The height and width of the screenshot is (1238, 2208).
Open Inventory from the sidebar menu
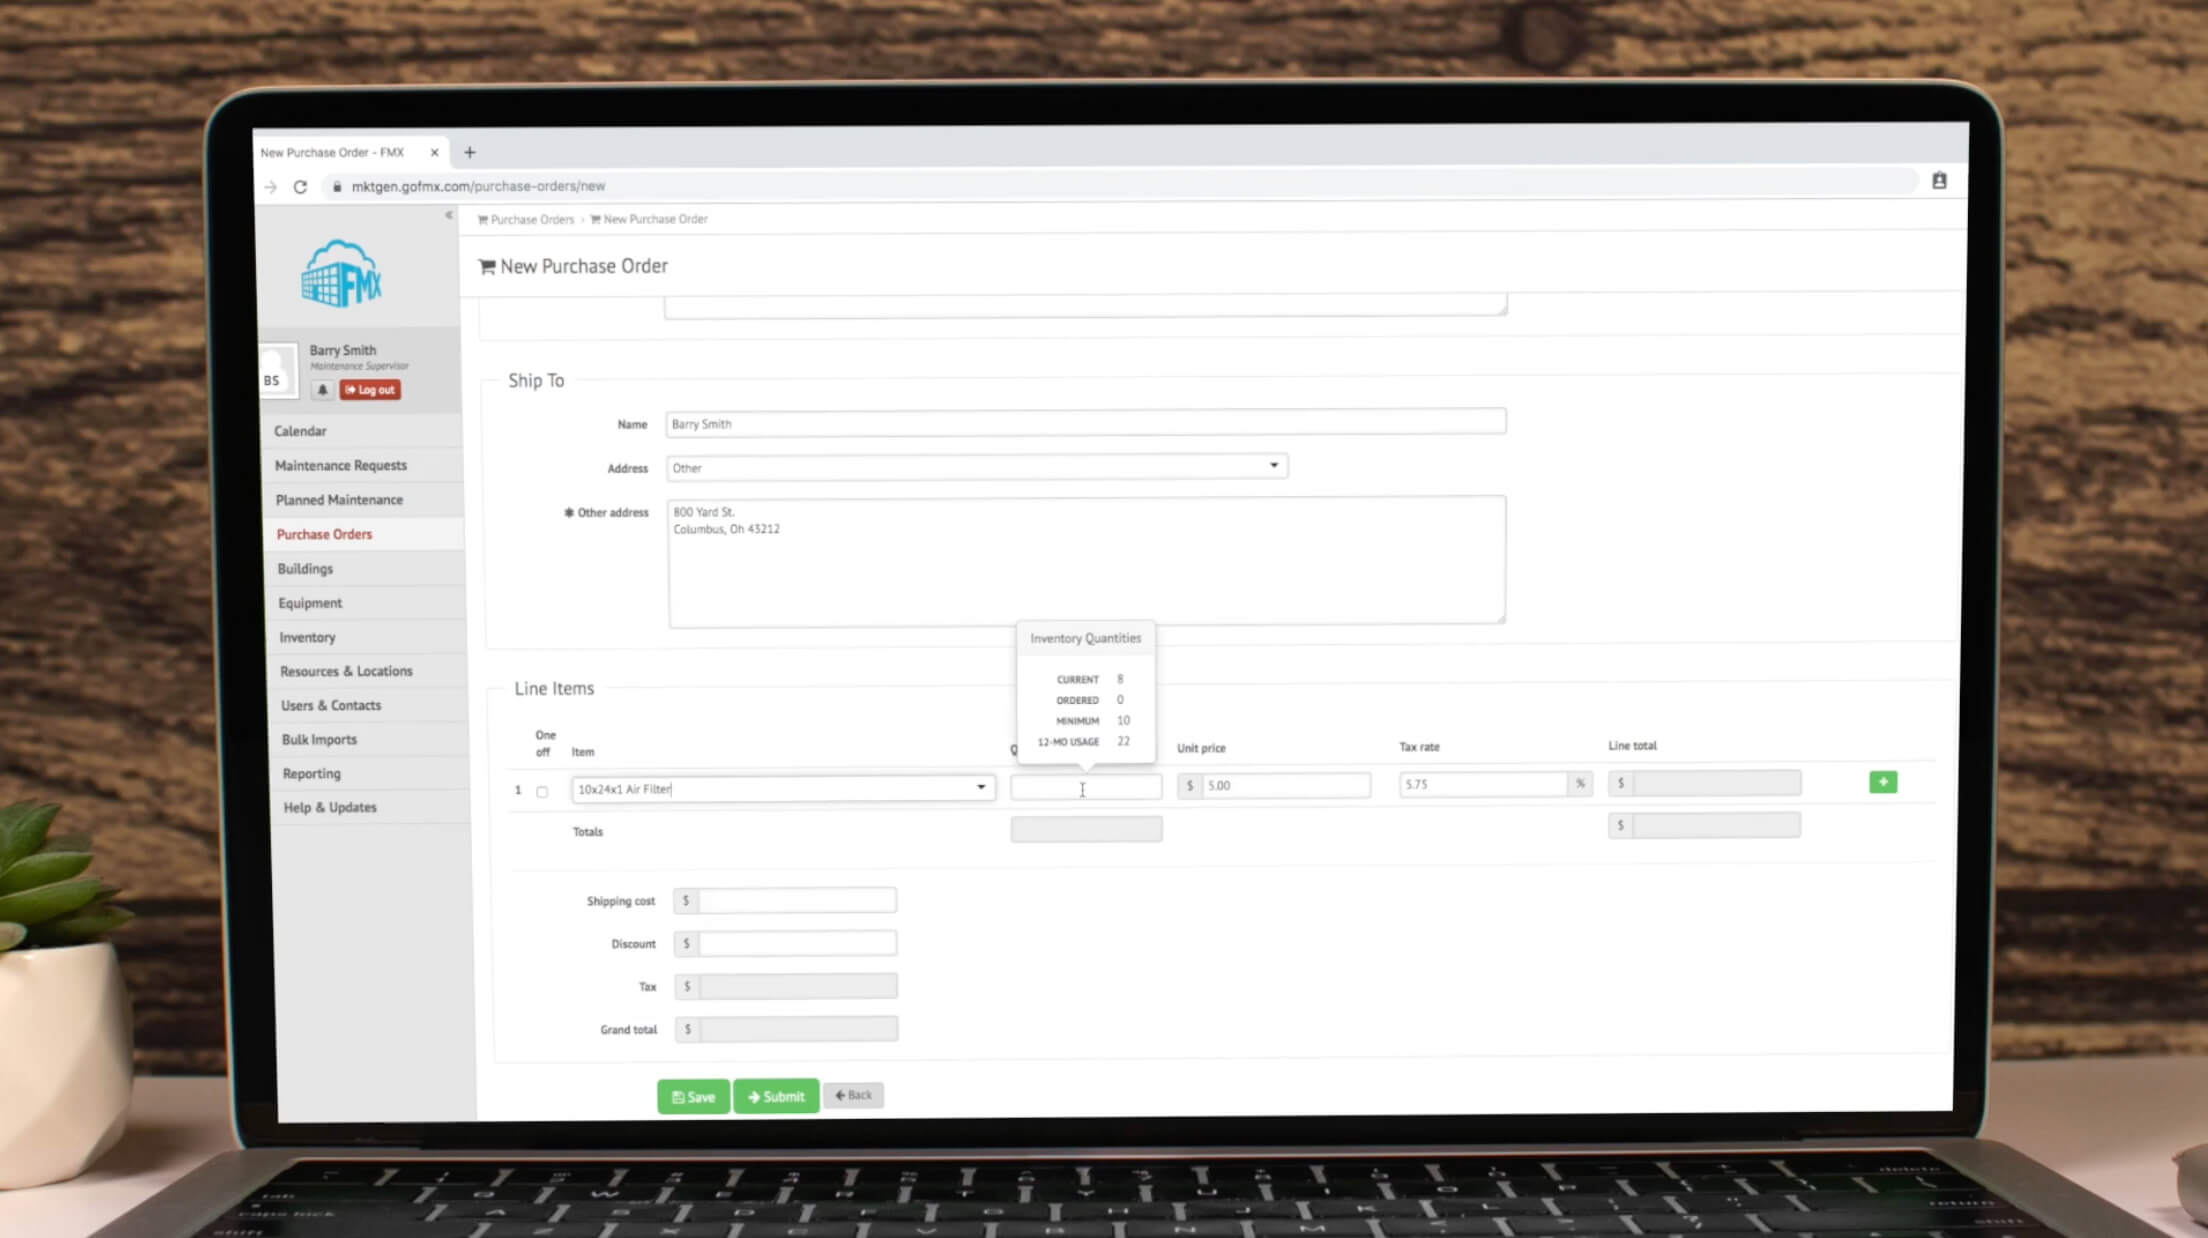(x=306, y=637)
